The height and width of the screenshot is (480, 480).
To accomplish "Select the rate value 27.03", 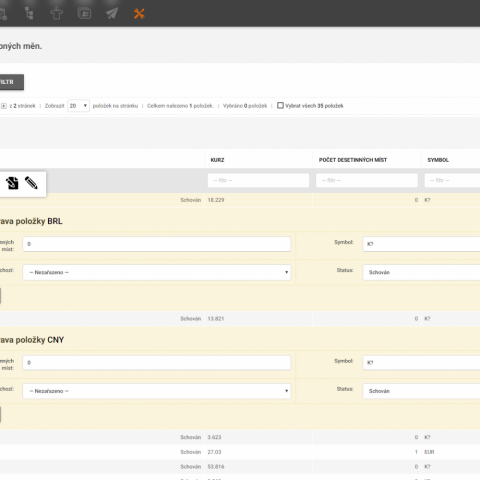I will 214,452.
